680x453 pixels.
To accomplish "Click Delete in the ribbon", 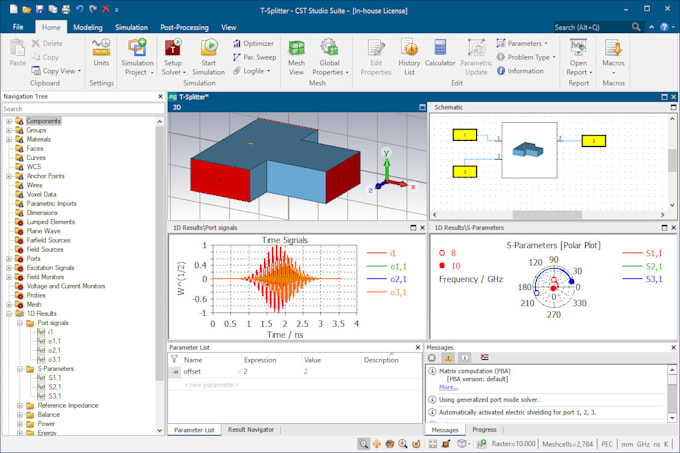I will tap(48, 43).
